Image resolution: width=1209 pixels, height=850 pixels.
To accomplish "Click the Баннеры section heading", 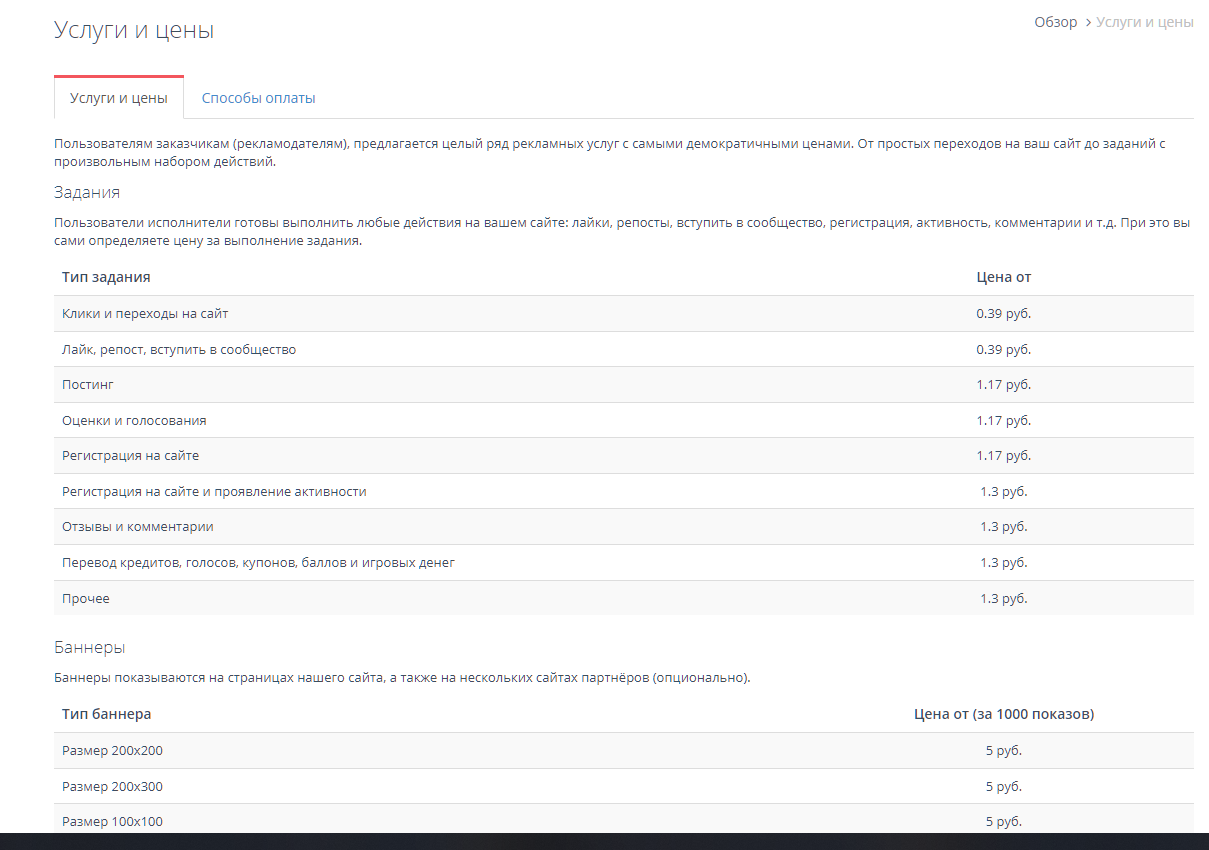I will tap(90, 647).
